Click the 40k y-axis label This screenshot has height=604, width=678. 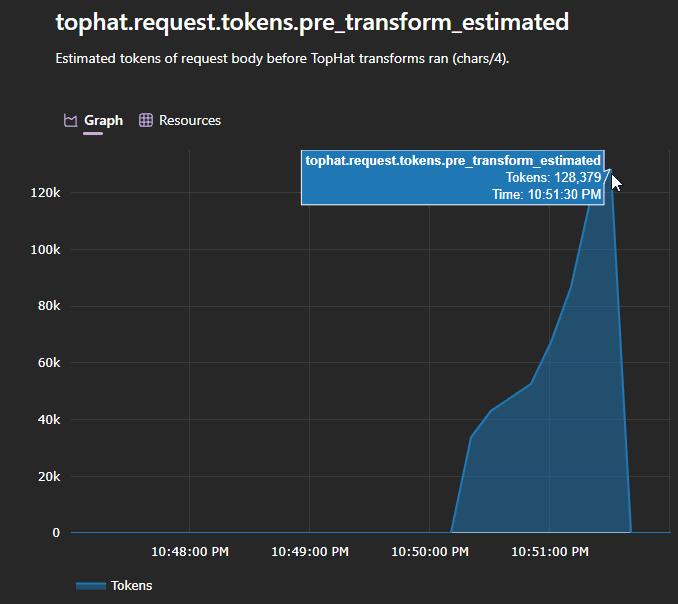(x=48, y=420)
